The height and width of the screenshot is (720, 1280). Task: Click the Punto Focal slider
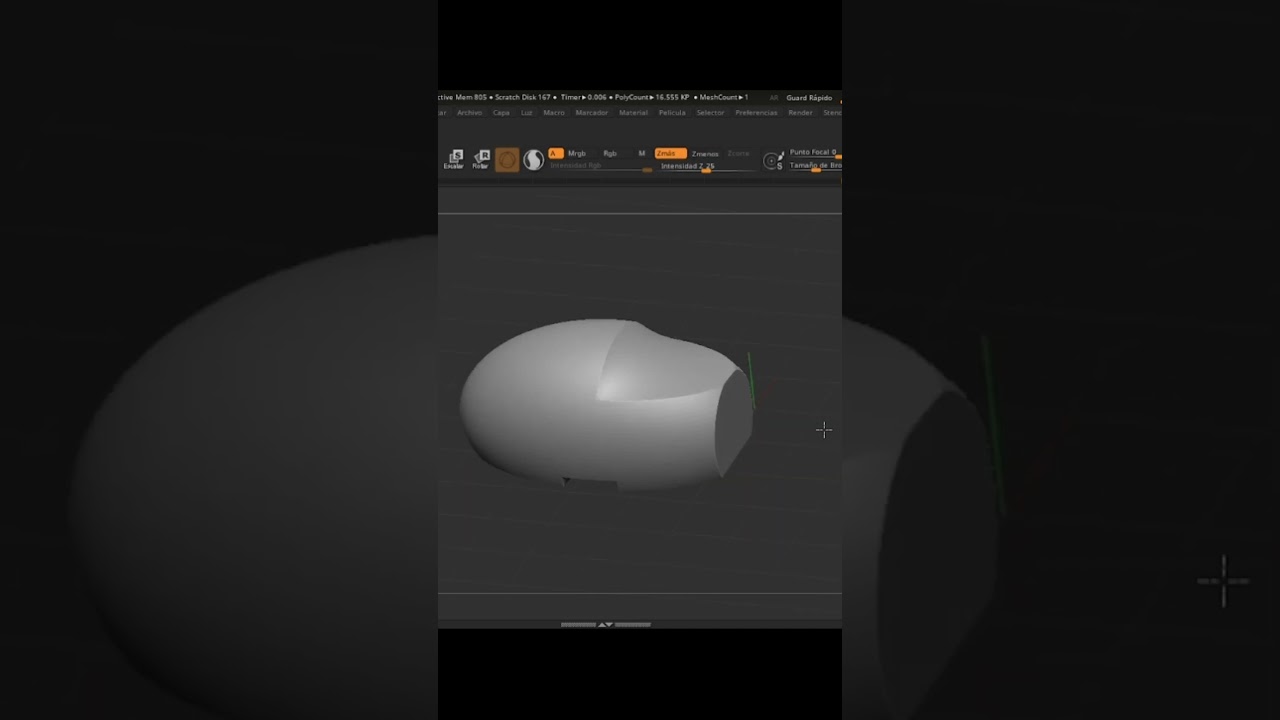point(815,153)
